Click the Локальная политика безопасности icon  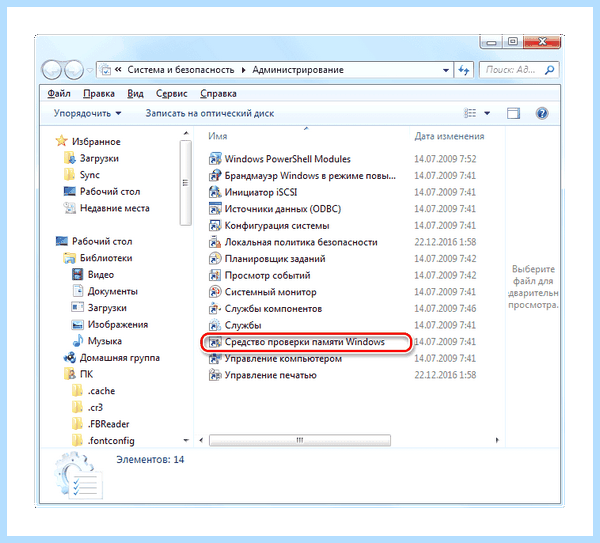tap(215, 242)
